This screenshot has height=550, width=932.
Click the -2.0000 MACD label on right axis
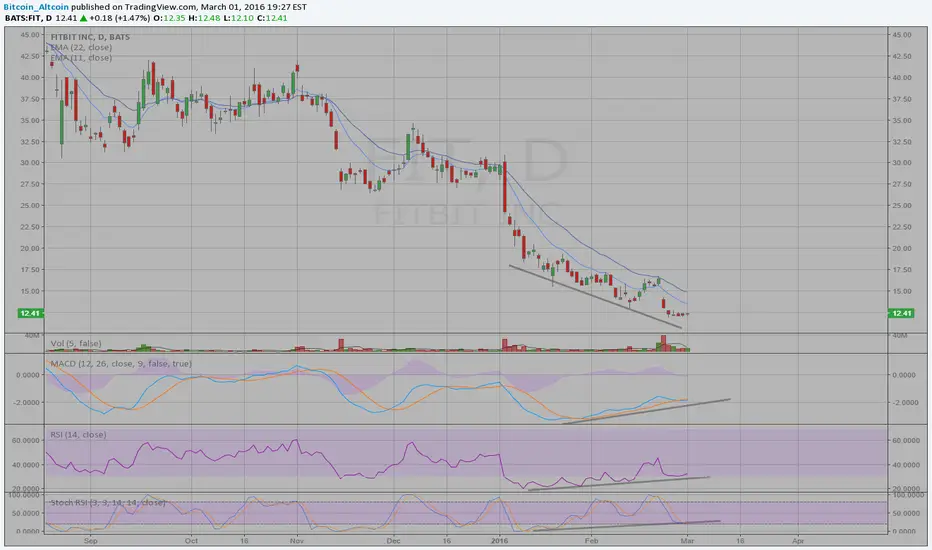pyautogui.click(x=903, y=403)
